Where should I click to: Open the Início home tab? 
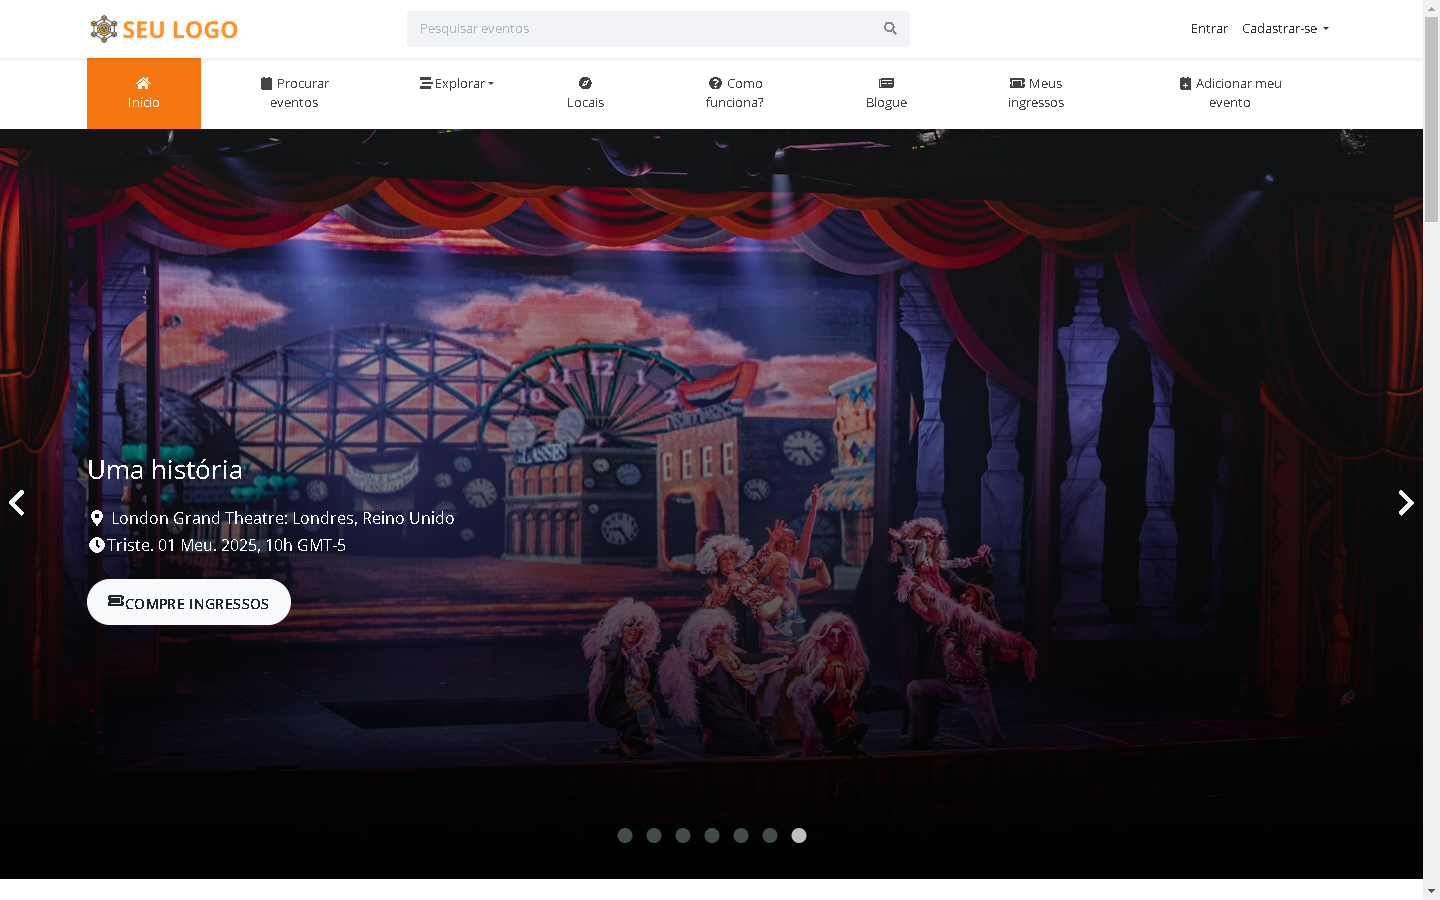point(144,93)
